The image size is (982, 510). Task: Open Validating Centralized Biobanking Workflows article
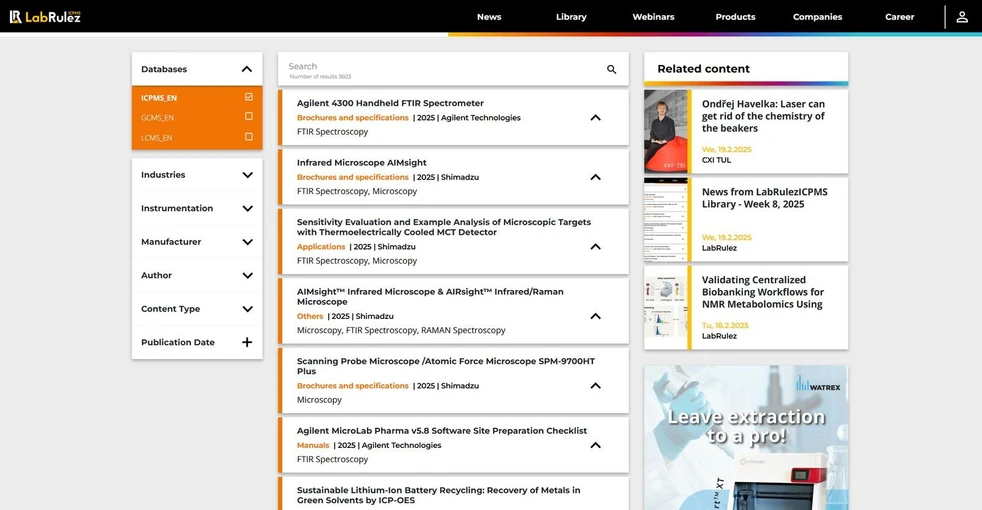click(762, 292)
